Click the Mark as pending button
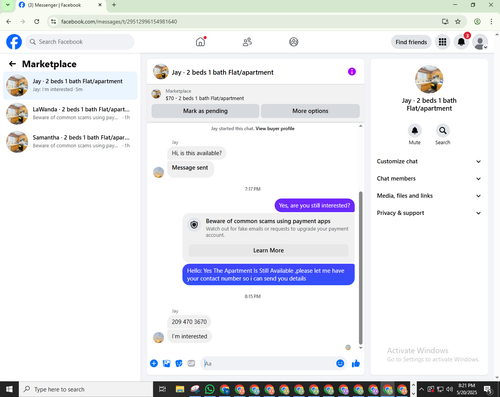This screenshot has width=500, height=397. click(205, 111)
